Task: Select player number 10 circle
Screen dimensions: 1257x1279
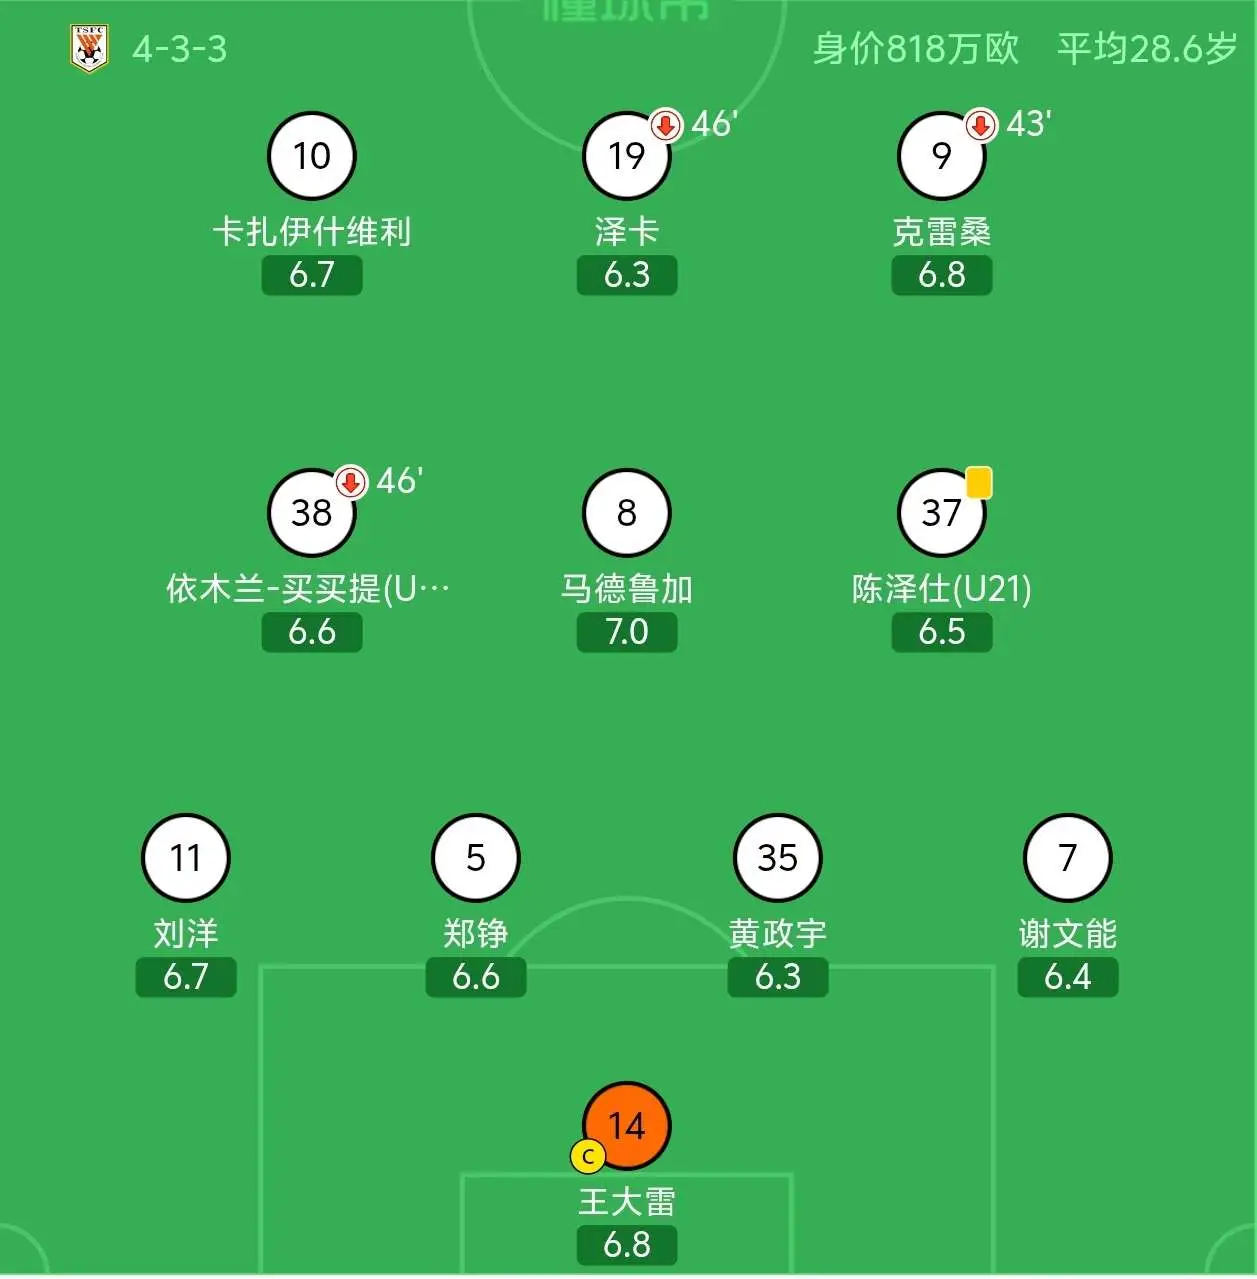Action: click(312, 156)
